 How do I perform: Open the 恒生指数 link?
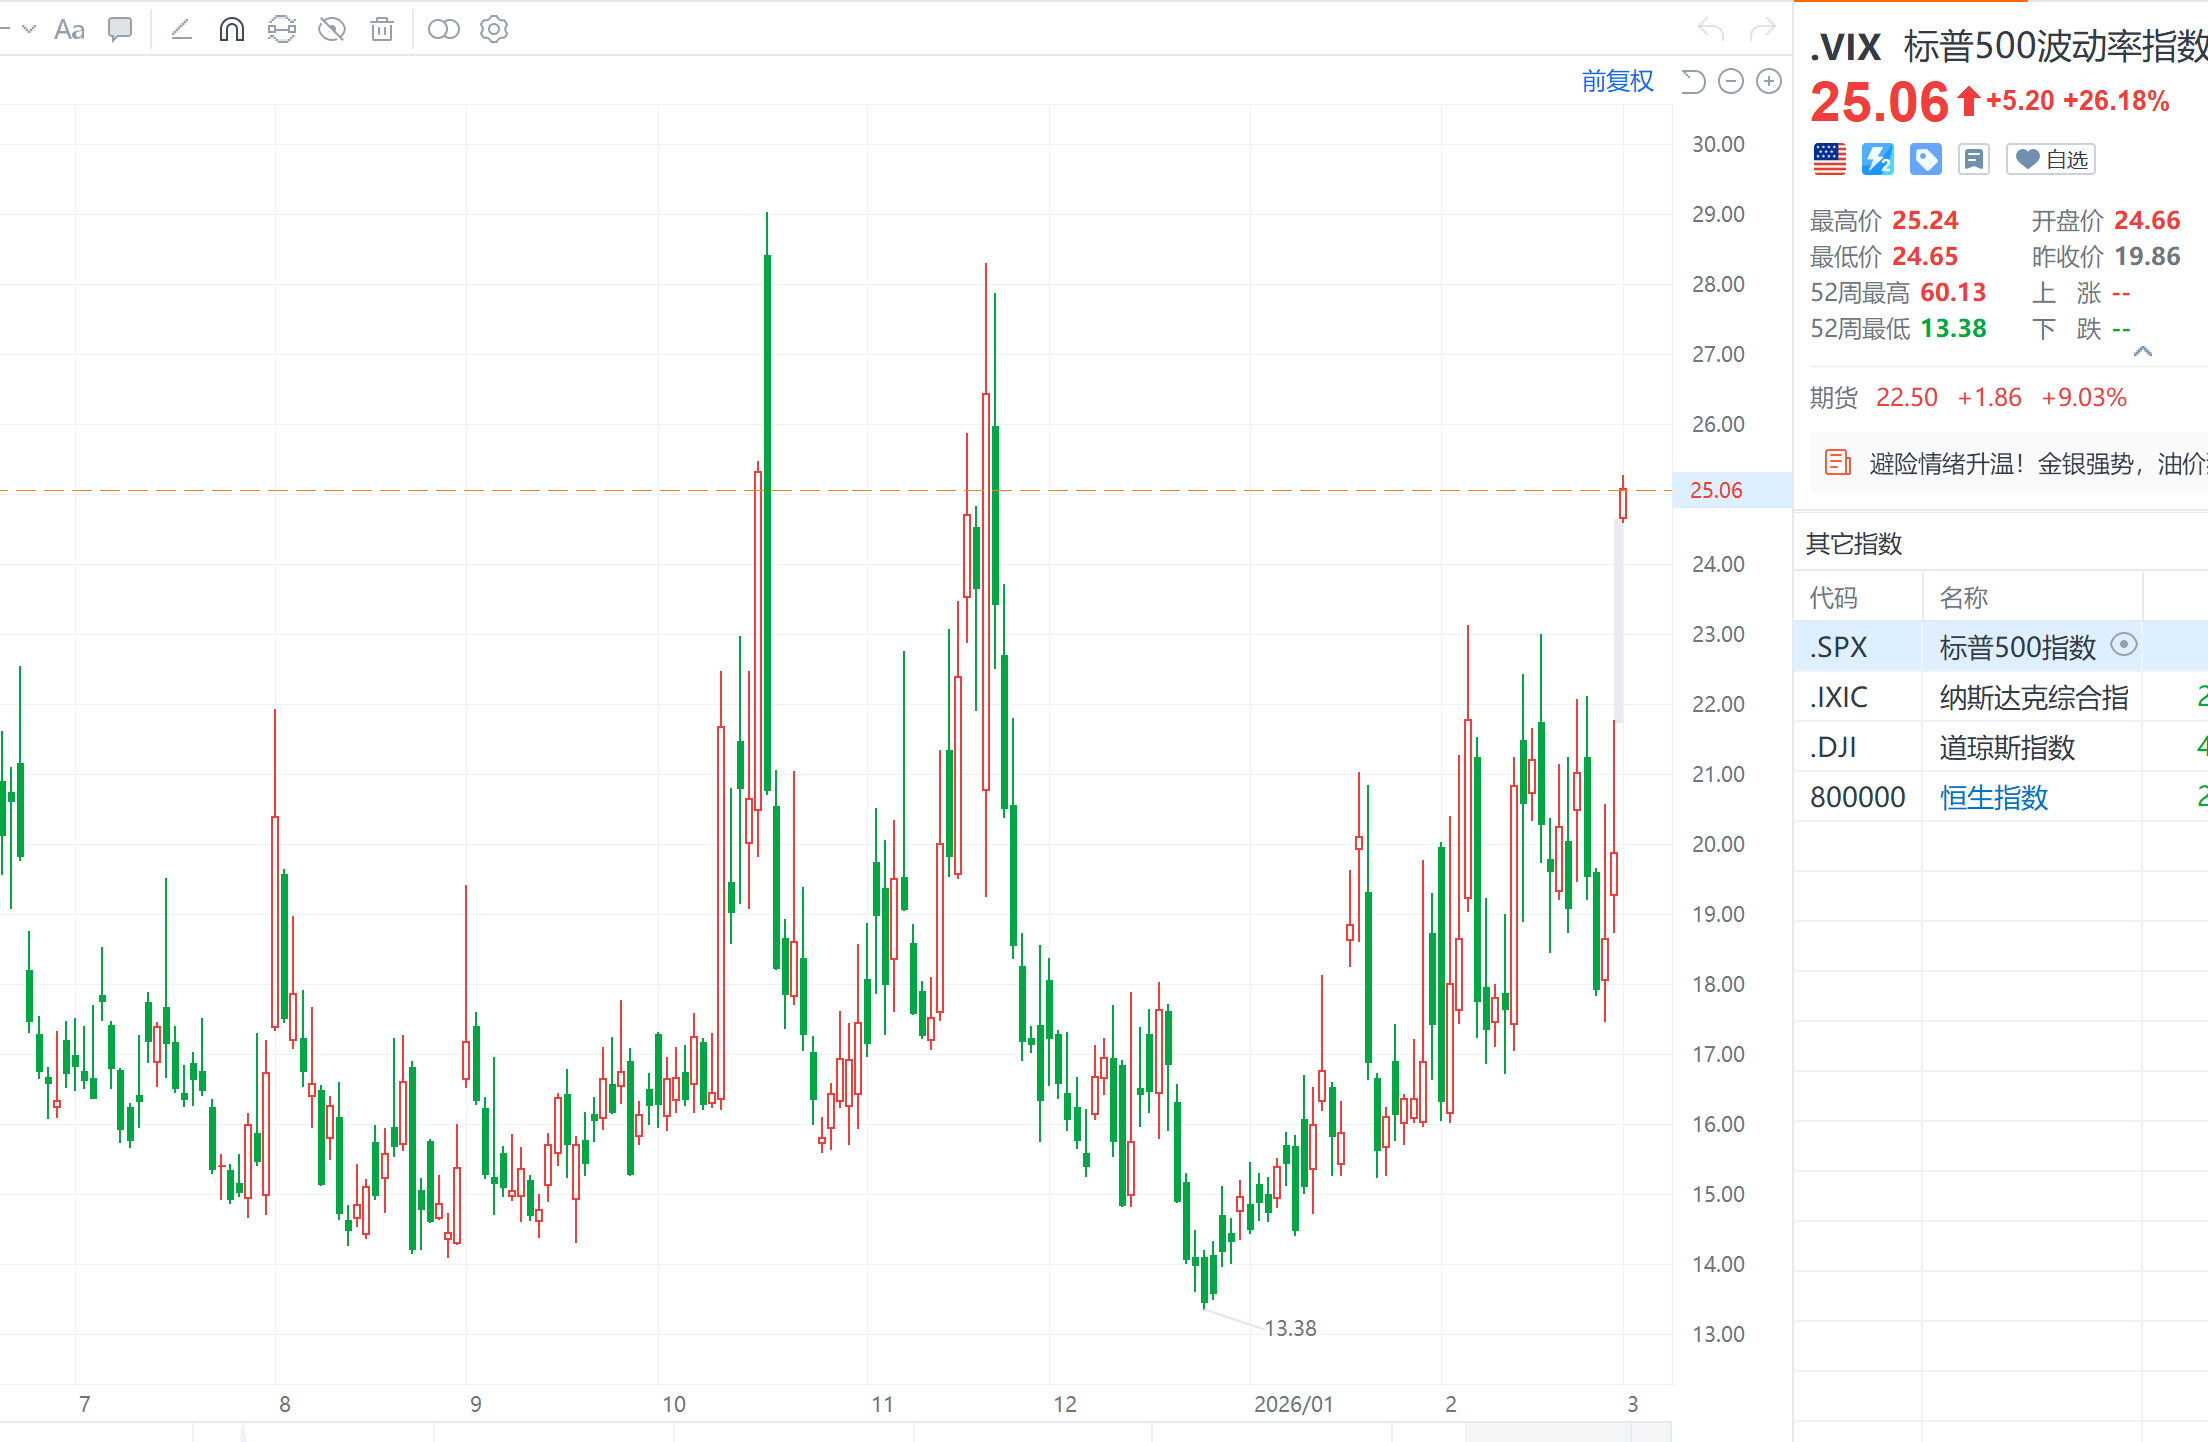[x=1993, y=797]
